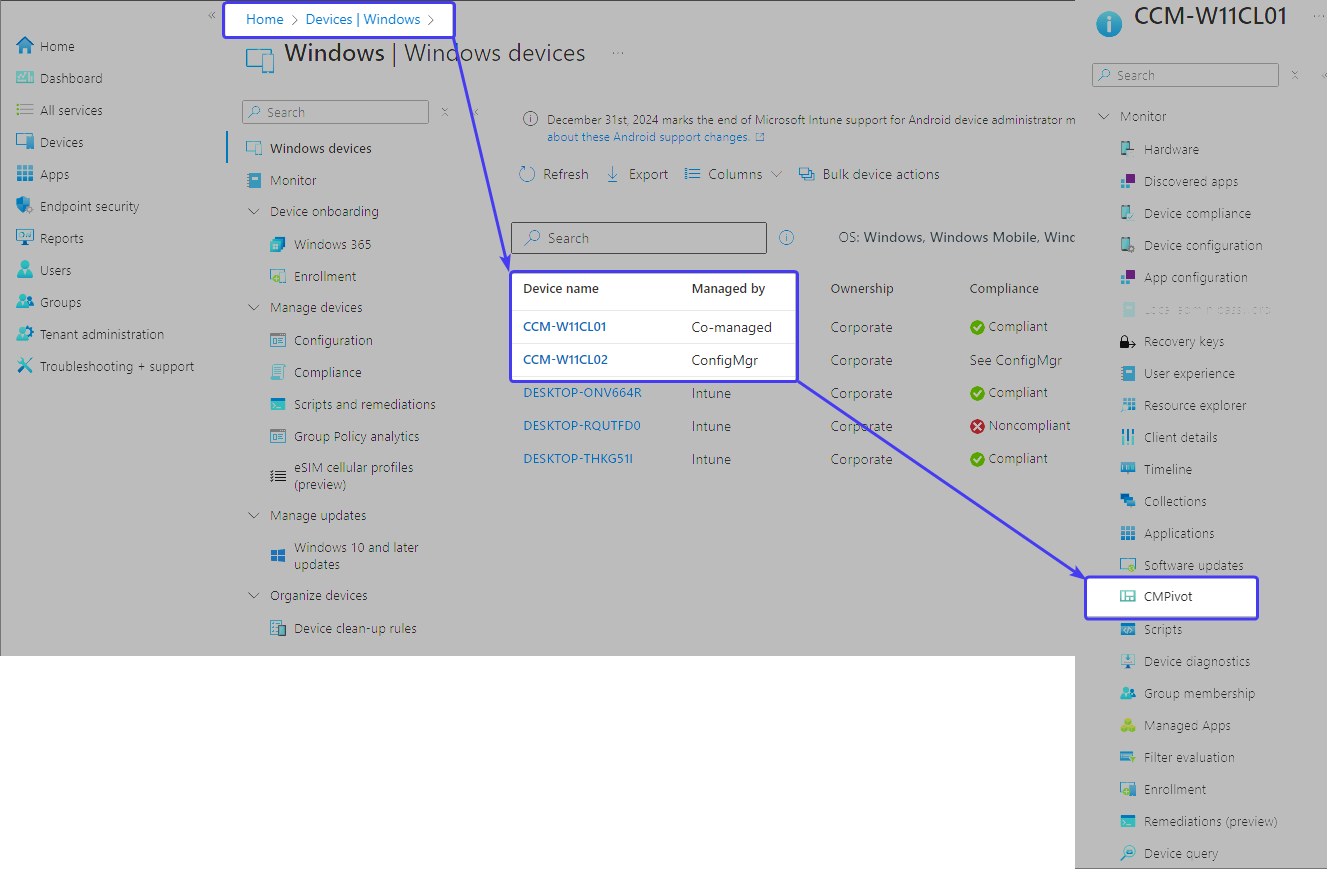Sort by Compliance column header
Viewport: 1327px width, 869px height.
[1004, 288]
